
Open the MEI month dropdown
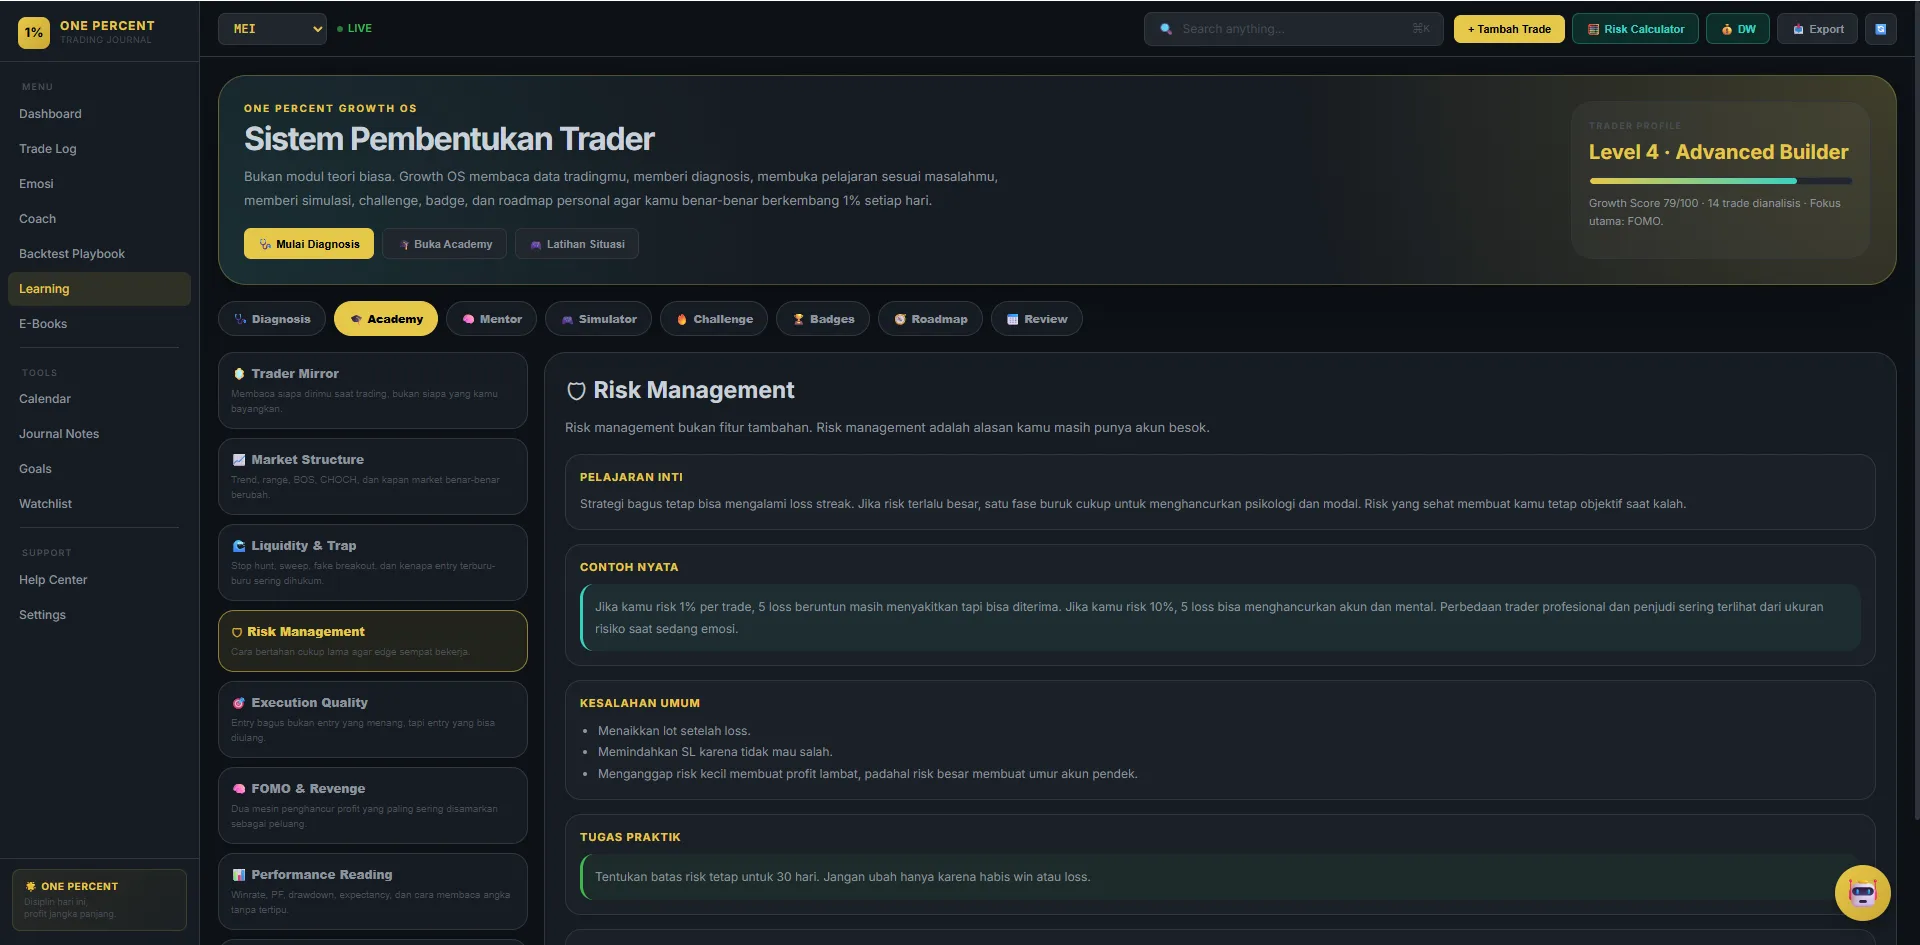pyautogui.click(x=273, y=29)
